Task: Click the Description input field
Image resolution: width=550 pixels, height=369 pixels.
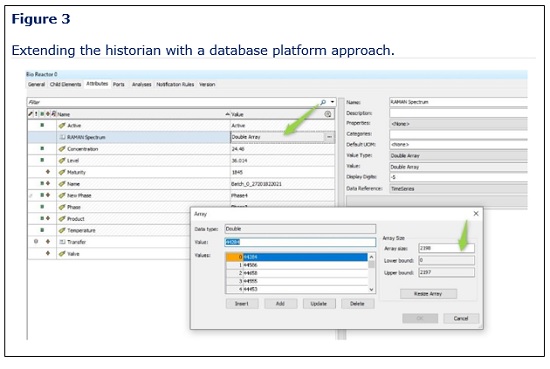Action: (x=458, y=113)
